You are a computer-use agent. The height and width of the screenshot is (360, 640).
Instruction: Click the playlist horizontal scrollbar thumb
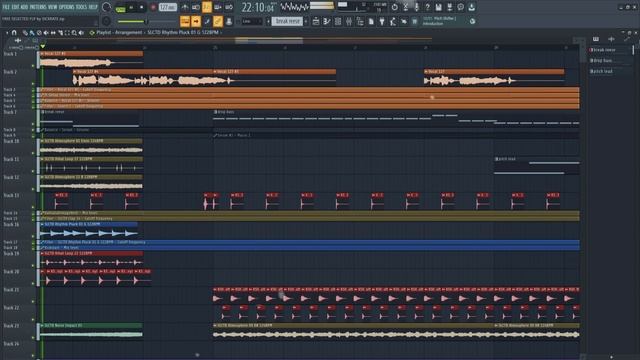pyautogui.click(x=269, y=40)
